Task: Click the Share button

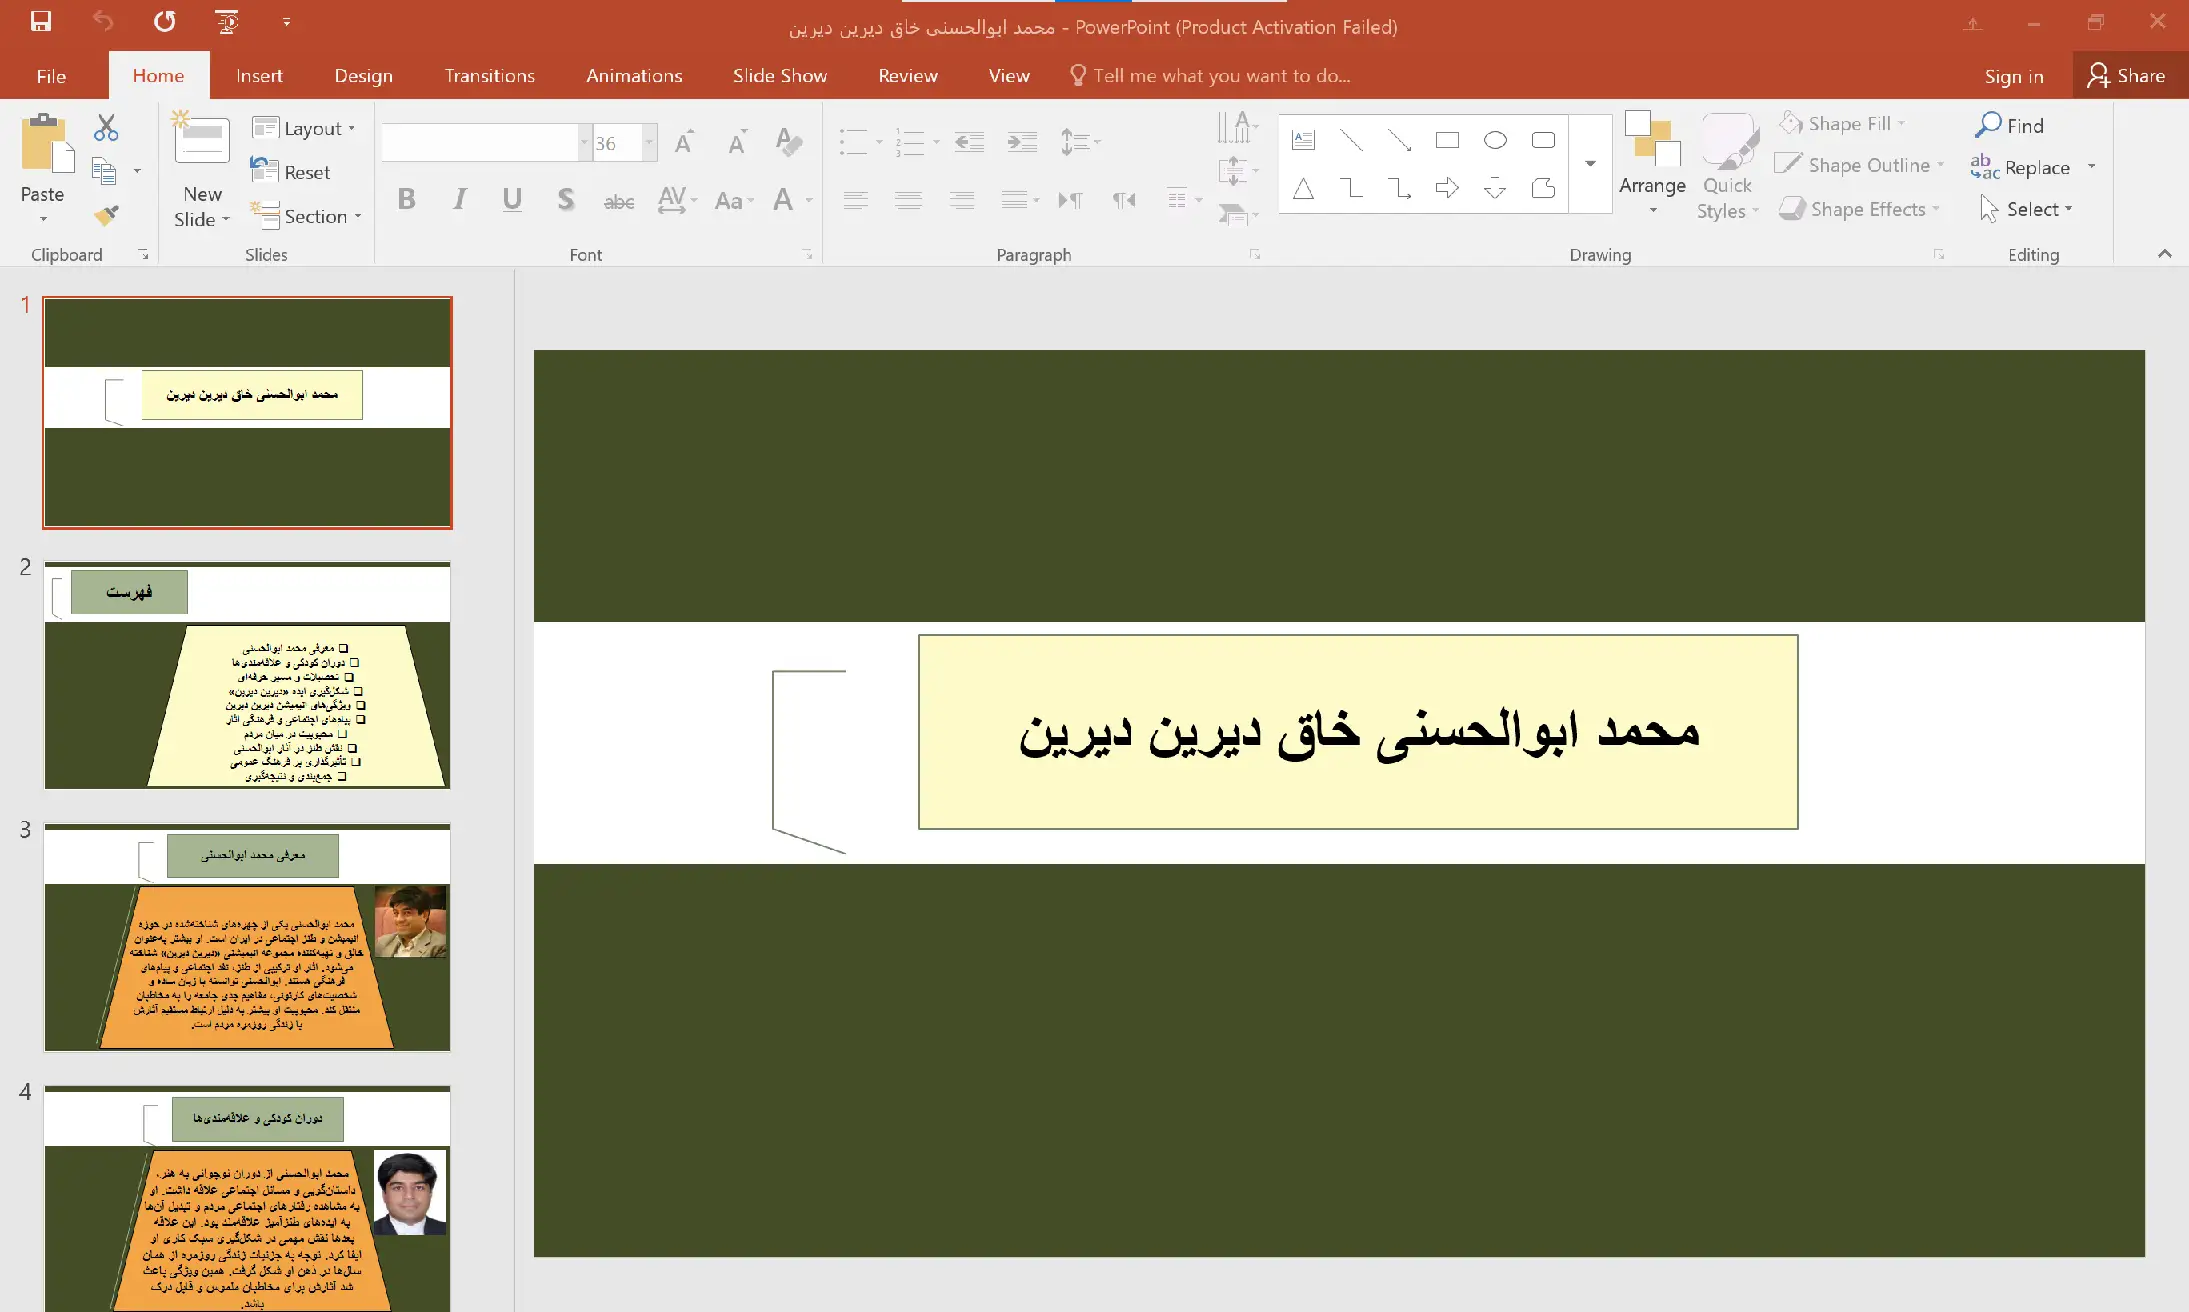Action: [x=2127, y=76]
